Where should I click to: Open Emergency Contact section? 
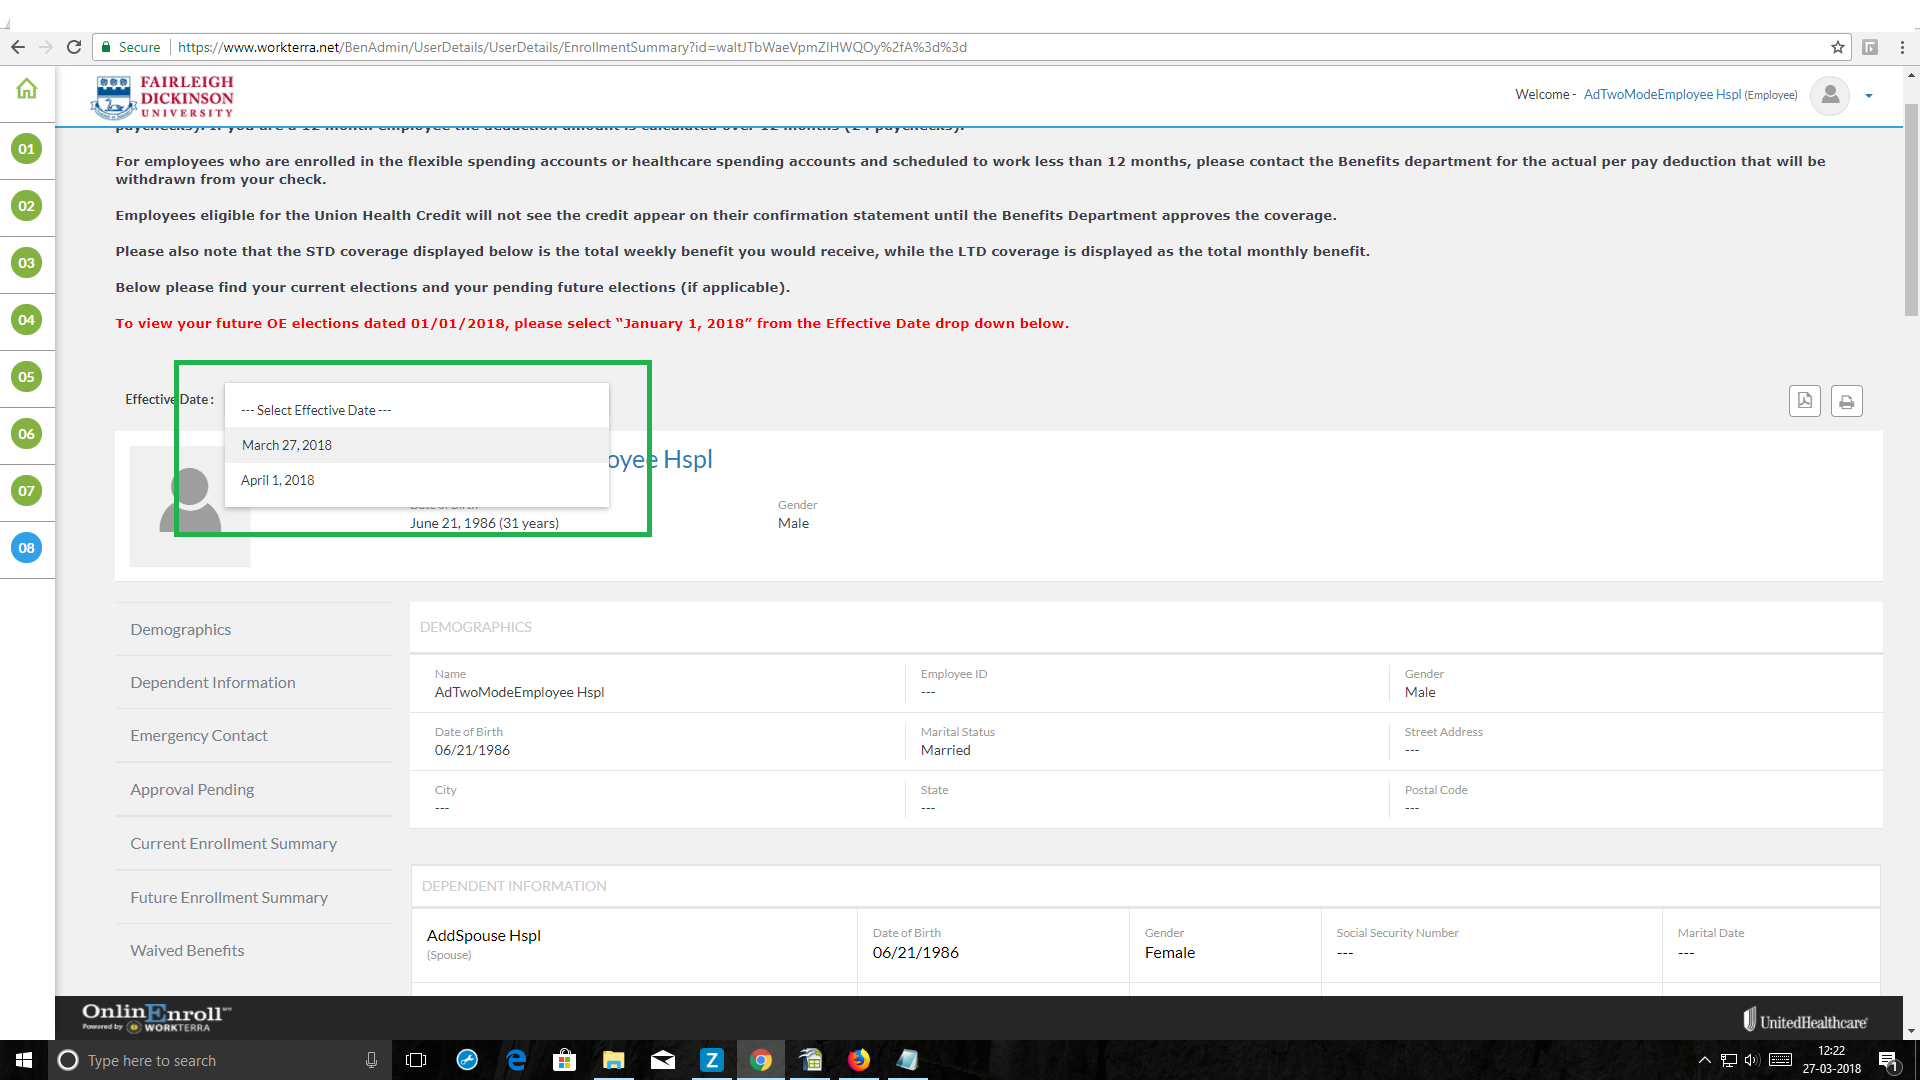click(x=253, y=735)
